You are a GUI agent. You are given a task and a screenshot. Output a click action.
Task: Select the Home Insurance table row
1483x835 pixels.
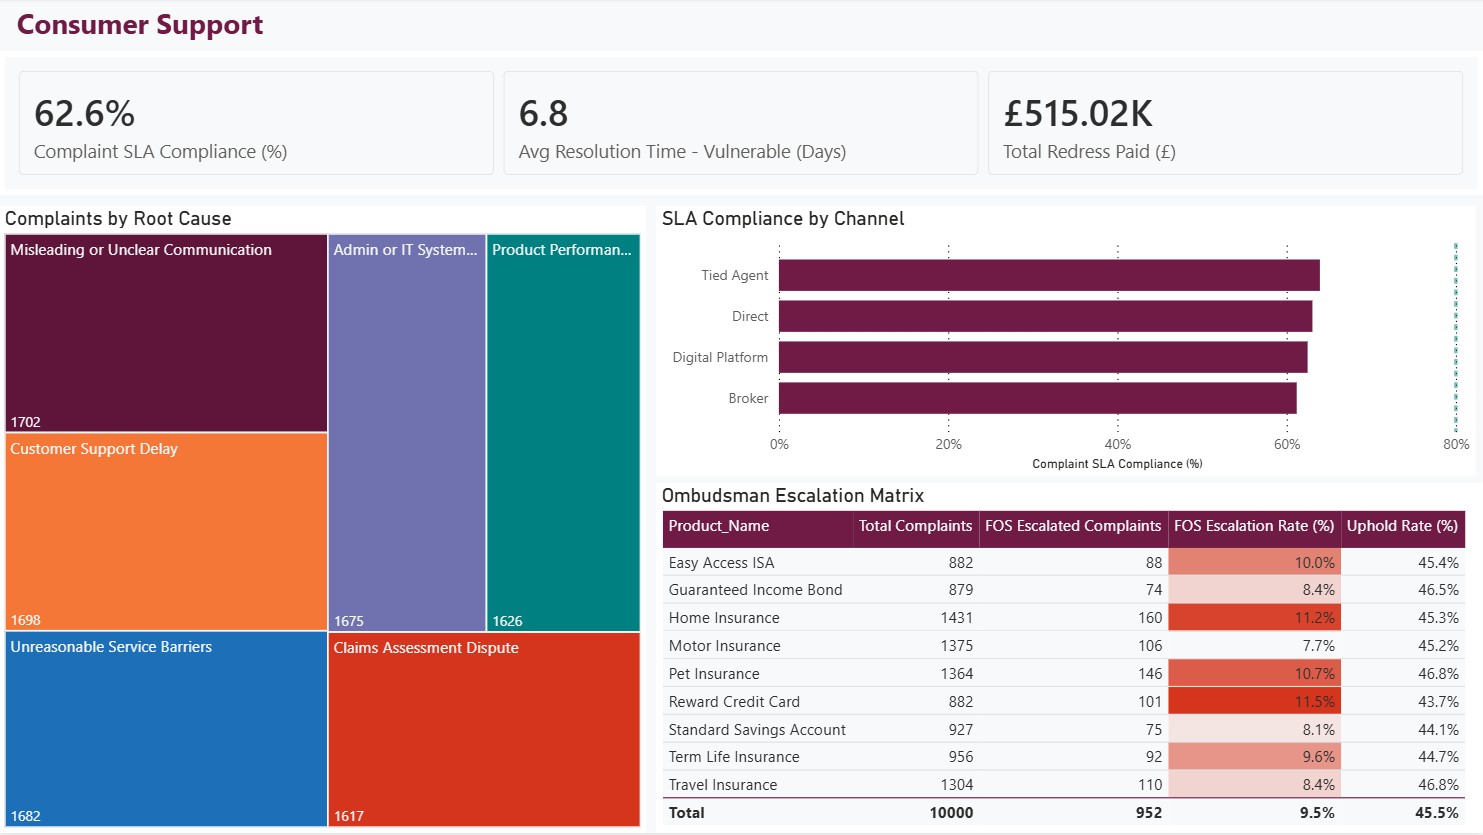1063,618
